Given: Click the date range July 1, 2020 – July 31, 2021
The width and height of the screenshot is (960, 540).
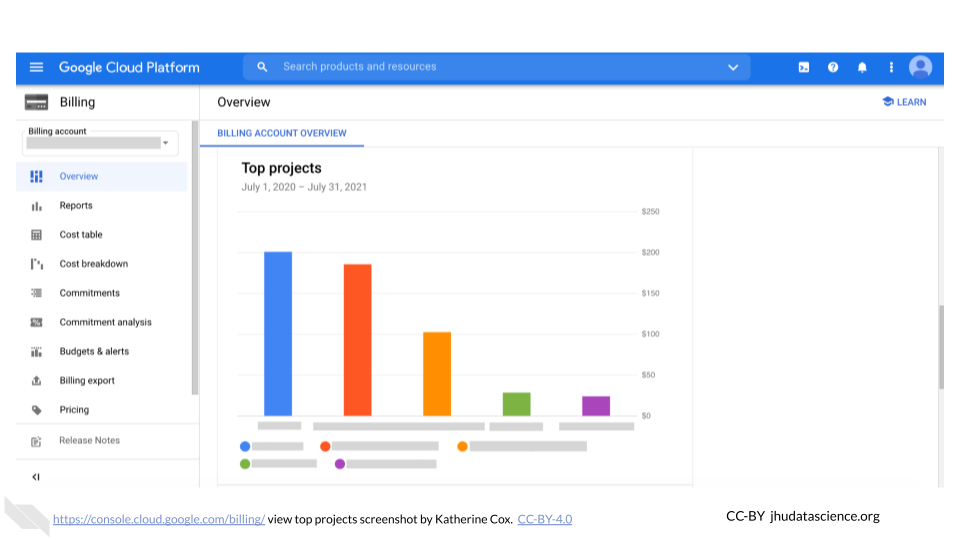Looking at the screenshot, I should [x=304, y=187].
